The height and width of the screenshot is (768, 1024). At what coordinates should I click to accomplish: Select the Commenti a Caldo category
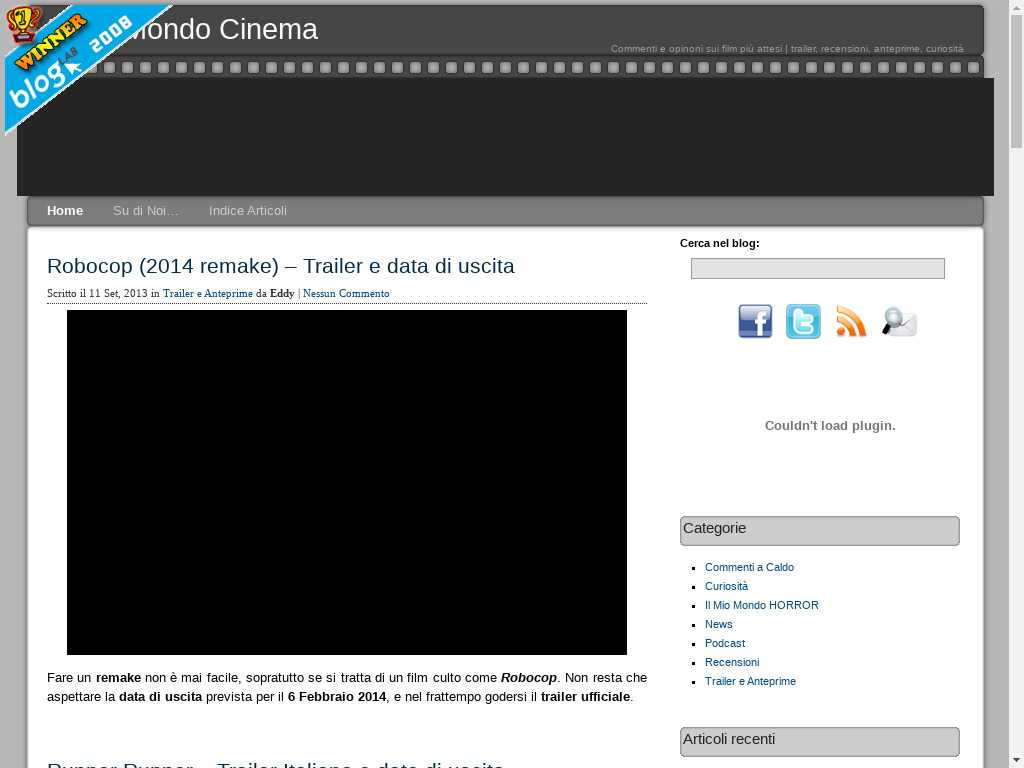[749, 567]
